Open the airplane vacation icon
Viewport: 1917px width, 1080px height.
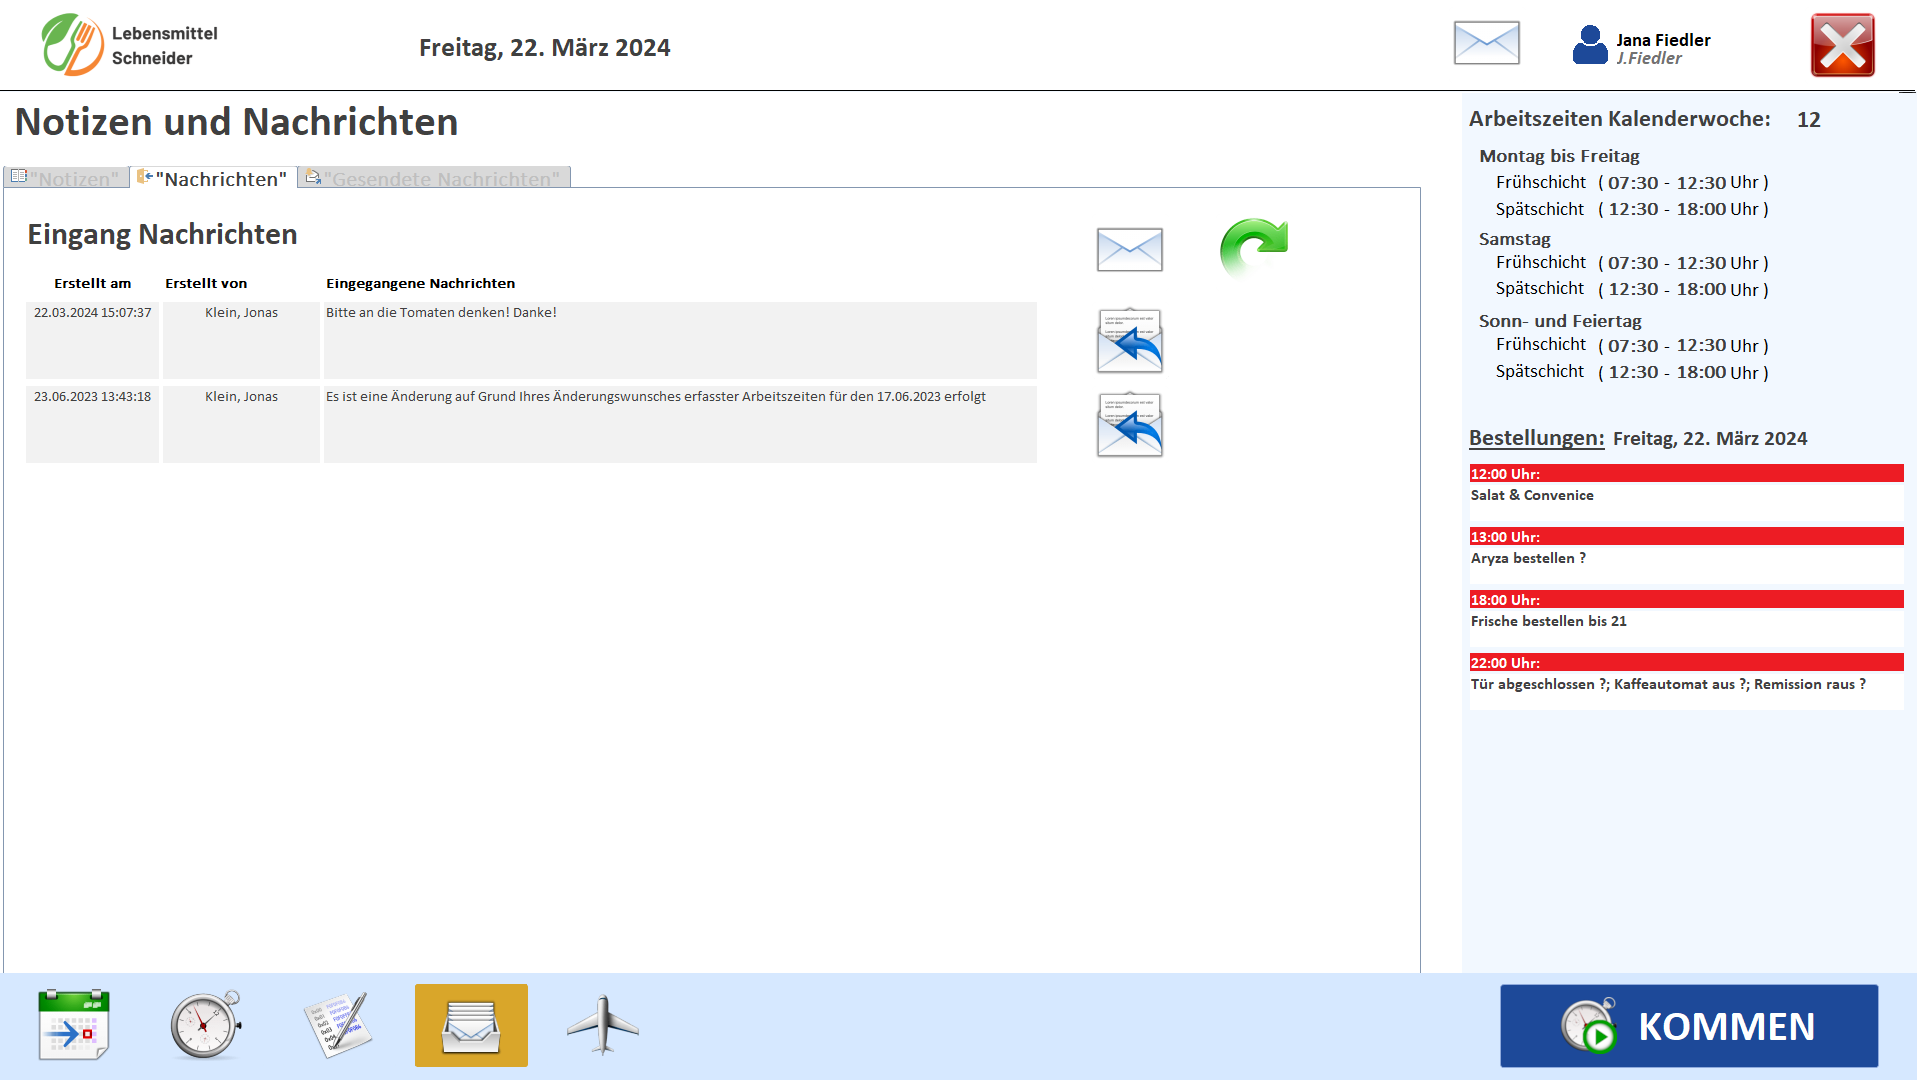(603, 1025)
